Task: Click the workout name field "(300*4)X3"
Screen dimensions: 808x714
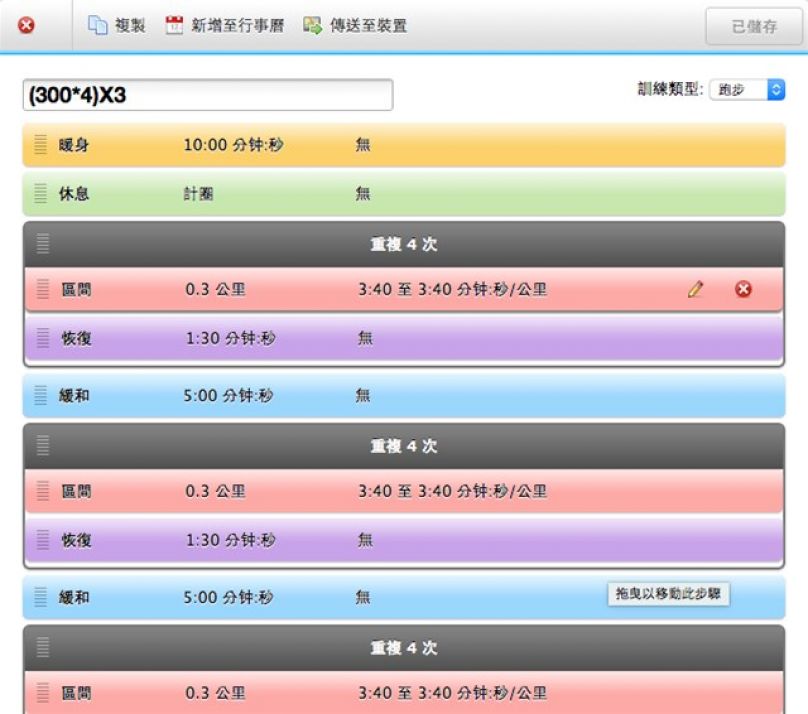Action: [x=207, y=95]
